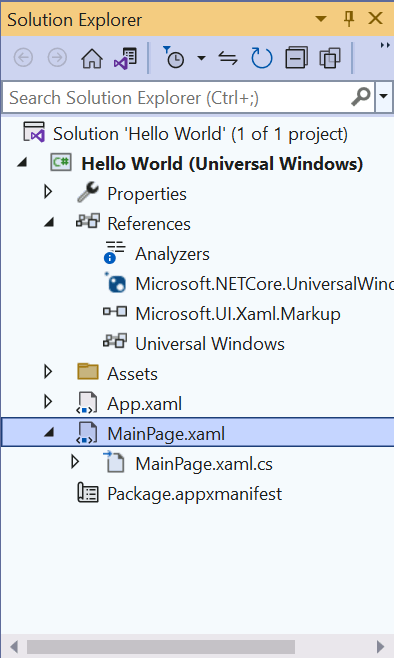Click the Universal Windows SDK icon
This screenshot has width=394, height=658.
pyautogui.click(x=115, y=341)
